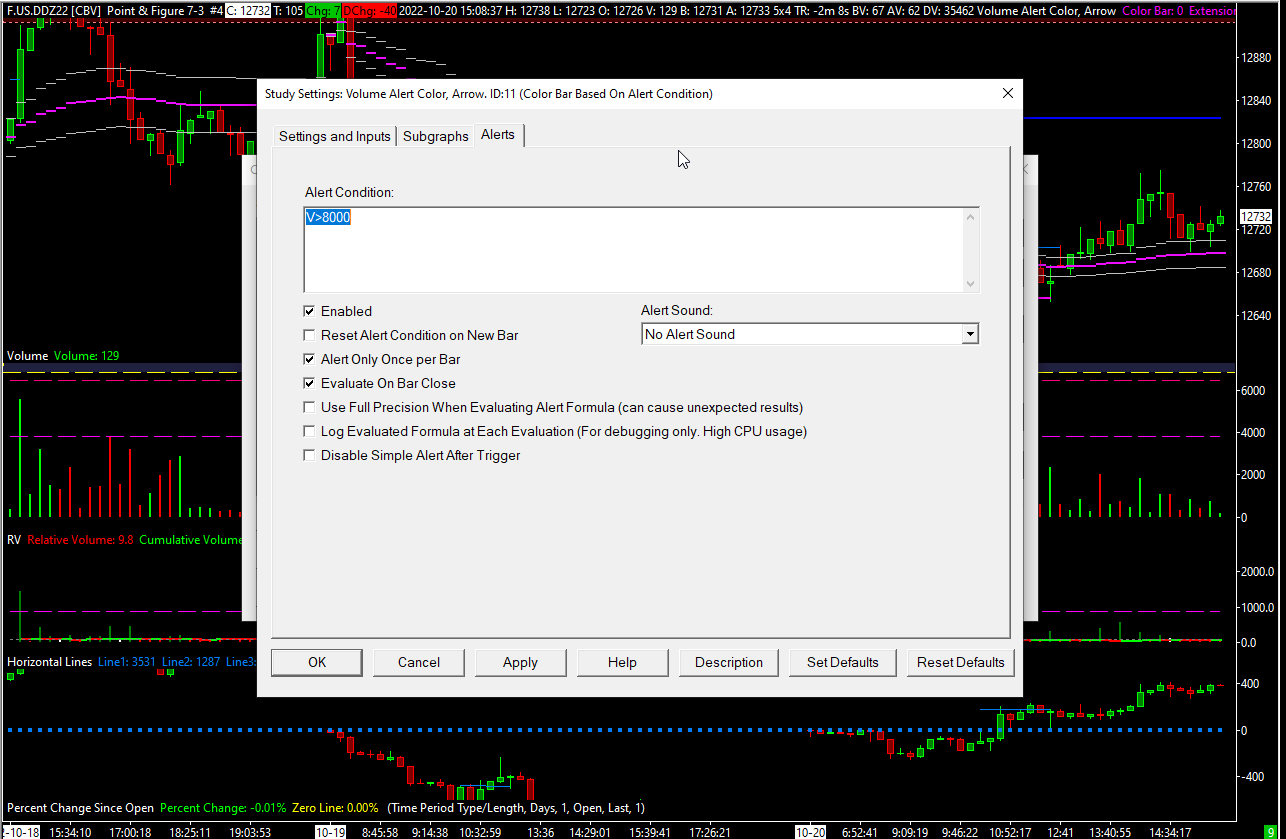Viewport: 1286px width, 839px height.
Task: Click the 'Horizontal Lines' study label
Action: point(50,662)
